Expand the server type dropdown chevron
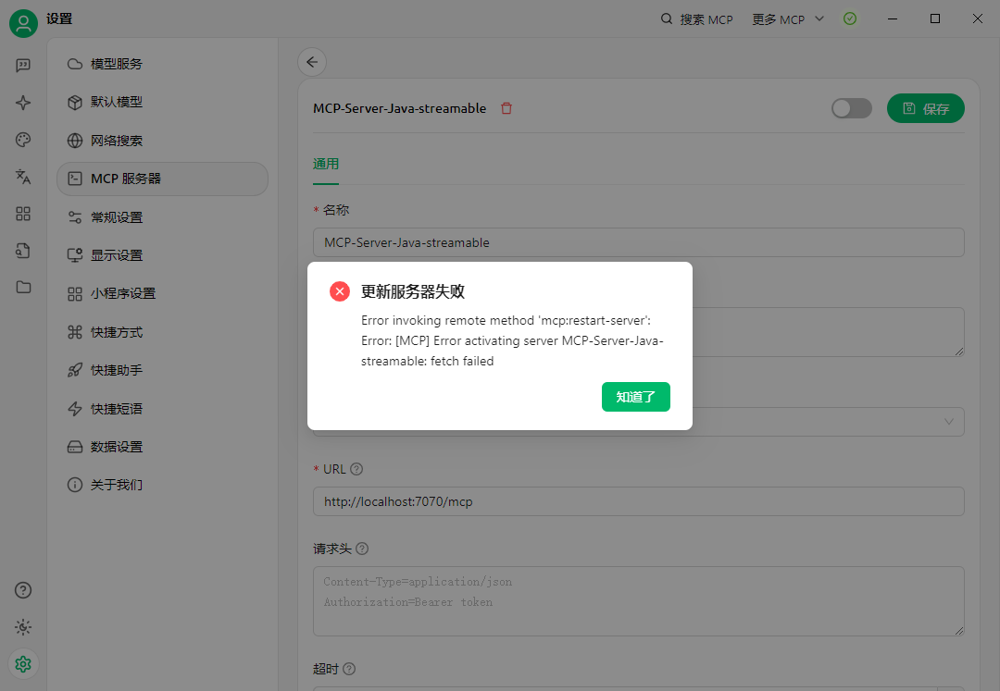The height and width of the screenshot is (691, 1000). [949, 422]
